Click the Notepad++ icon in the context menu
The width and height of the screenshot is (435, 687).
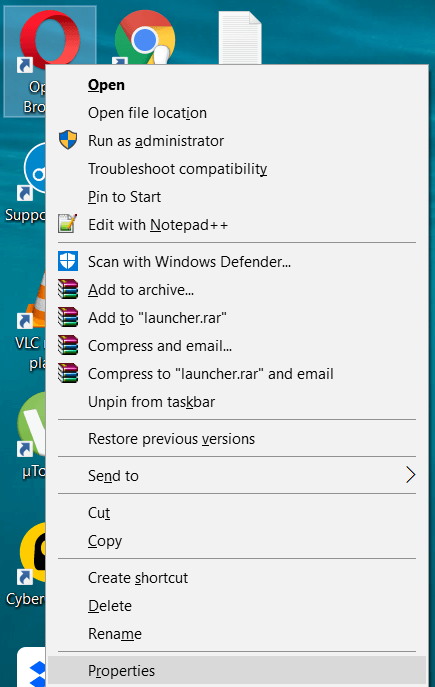[x=68, y=224]
